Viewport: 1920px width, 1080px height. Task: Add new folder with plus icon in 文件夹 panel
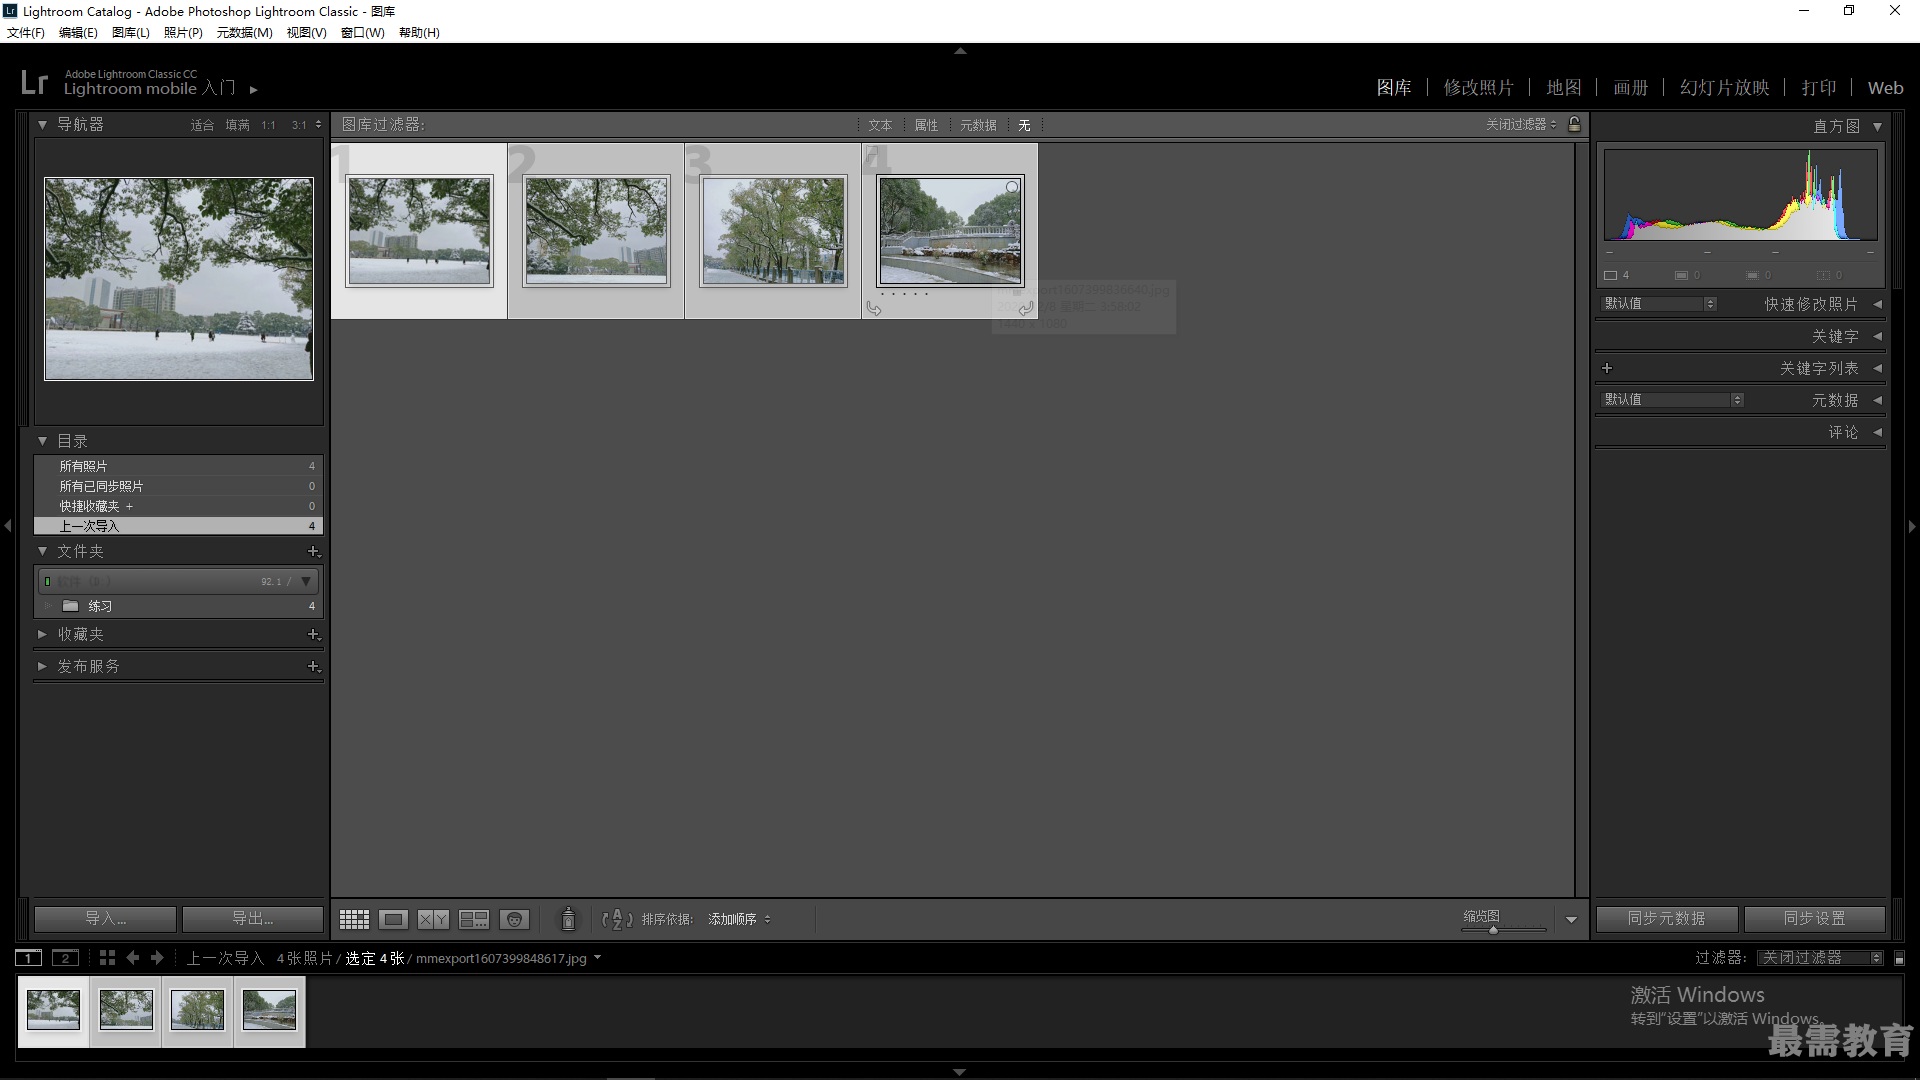[x=313, y=552]
